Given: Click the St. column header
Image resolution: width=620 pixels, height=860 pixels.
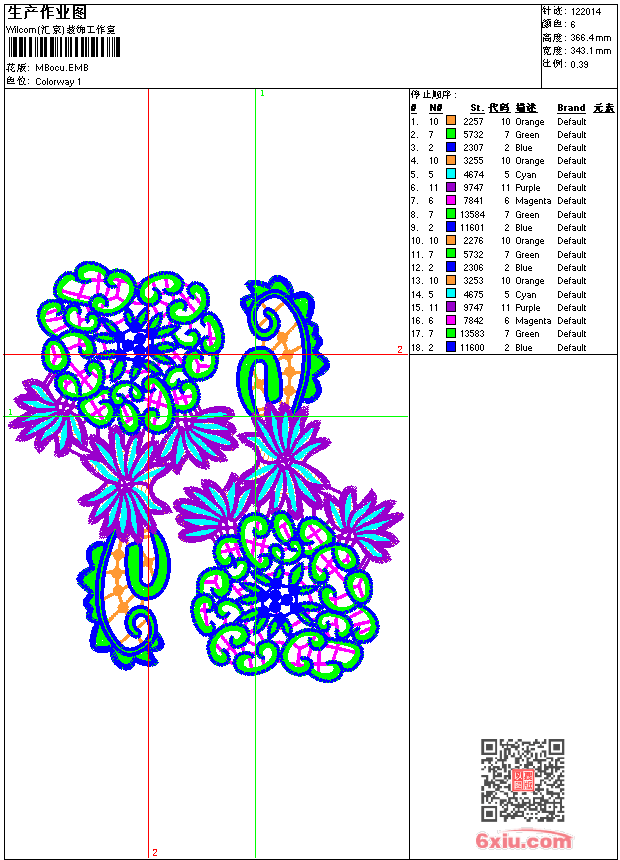Looking at the screenshot, I should pyautogui.click(x=477, y=108).
